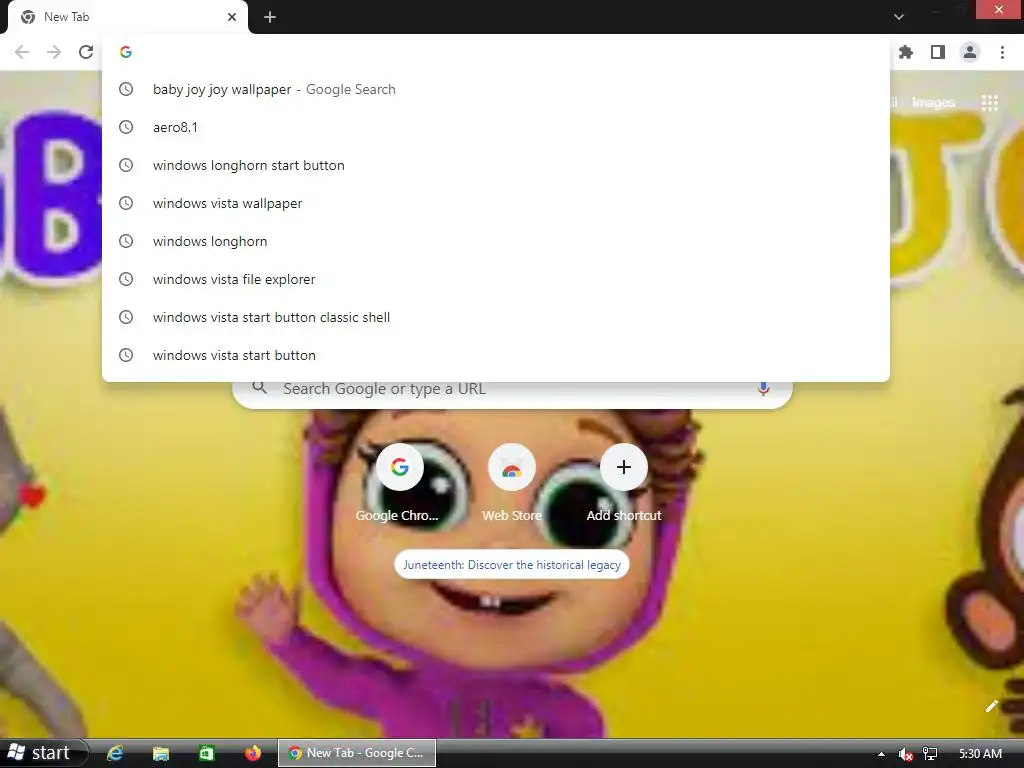Screen dimensions: 1024x768
Task: Open File Explorer from taskbar
Action: [161, 753]
